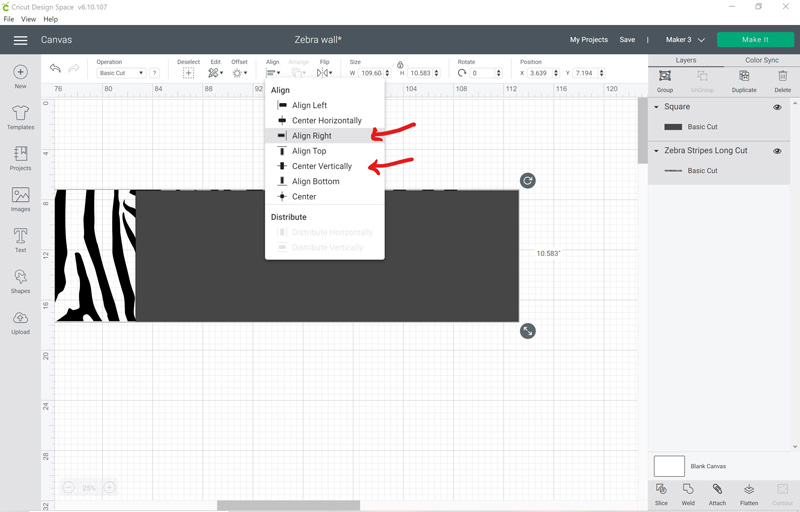Open the Align dropdown in toolbar
Screen dimensions: 800x512
(x=273, y=73)
